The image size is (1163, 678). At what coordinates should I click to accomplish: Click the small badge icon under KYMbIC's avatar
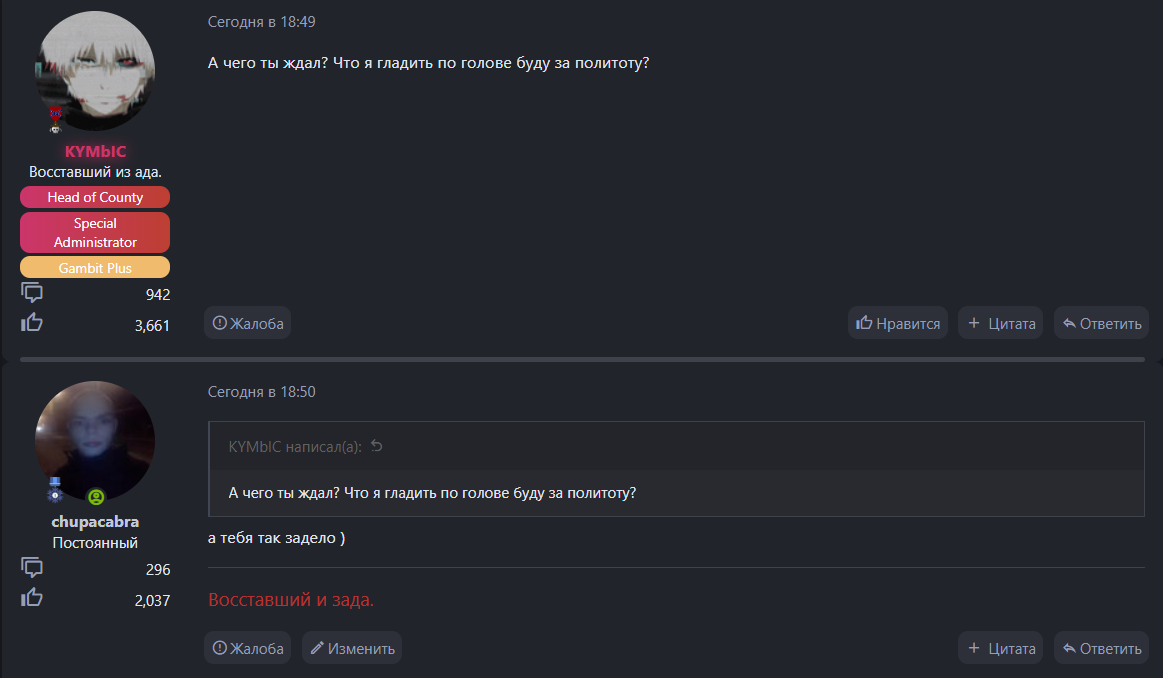pyautogui.click(x=55, y=121)
